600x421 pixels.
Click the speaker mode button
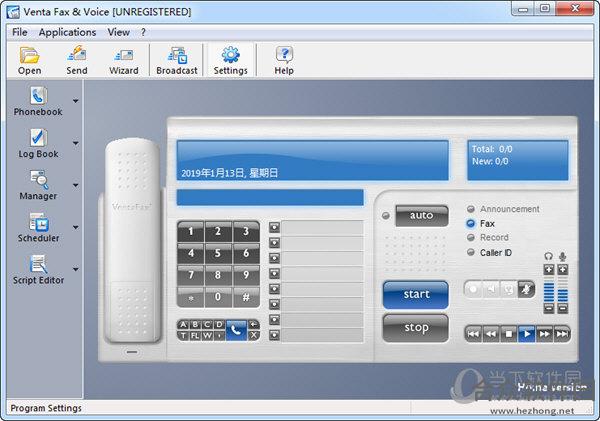coord(491,289)
